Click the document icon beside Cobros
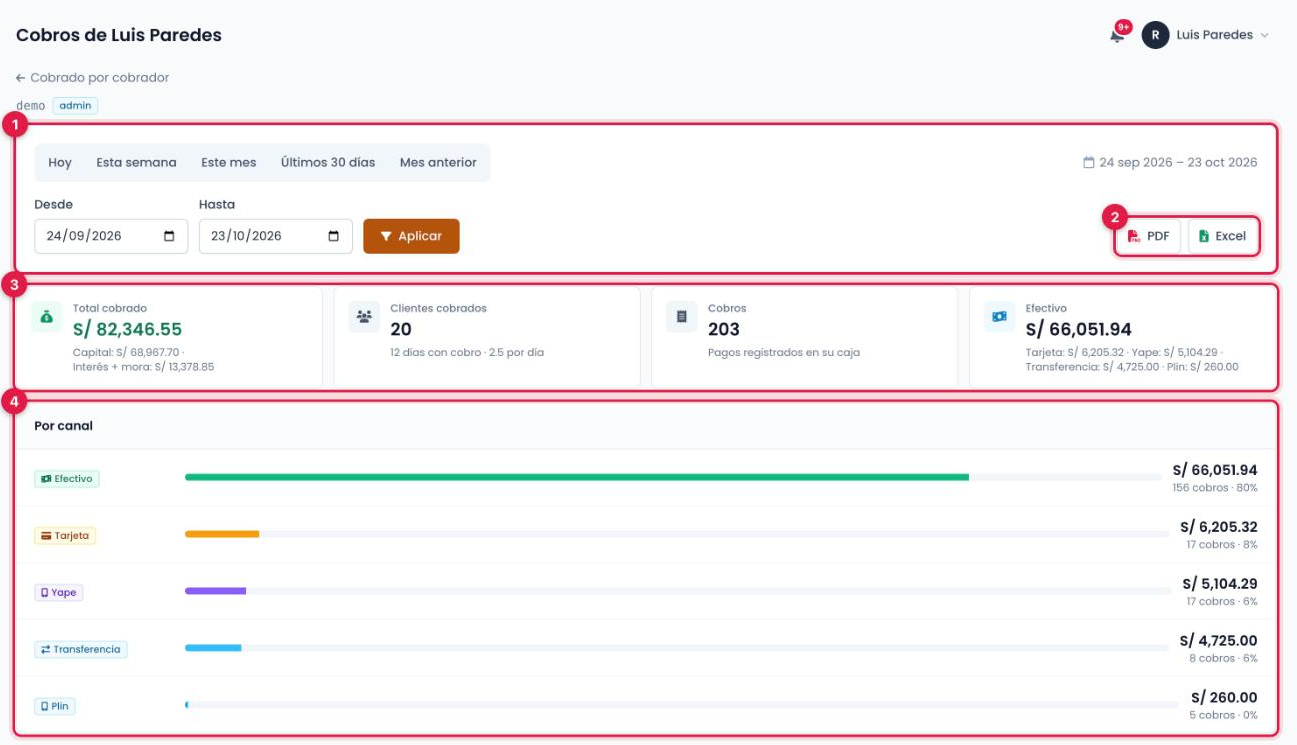 point(682,317)
